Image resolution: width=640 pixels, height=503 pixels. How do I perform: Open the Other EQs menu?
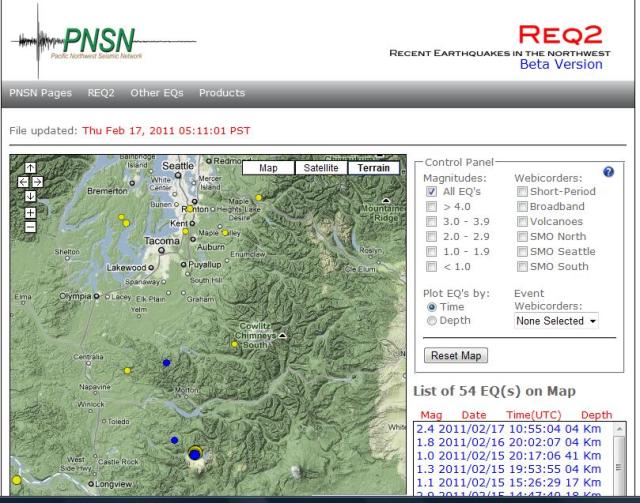[x=157, y=93]
